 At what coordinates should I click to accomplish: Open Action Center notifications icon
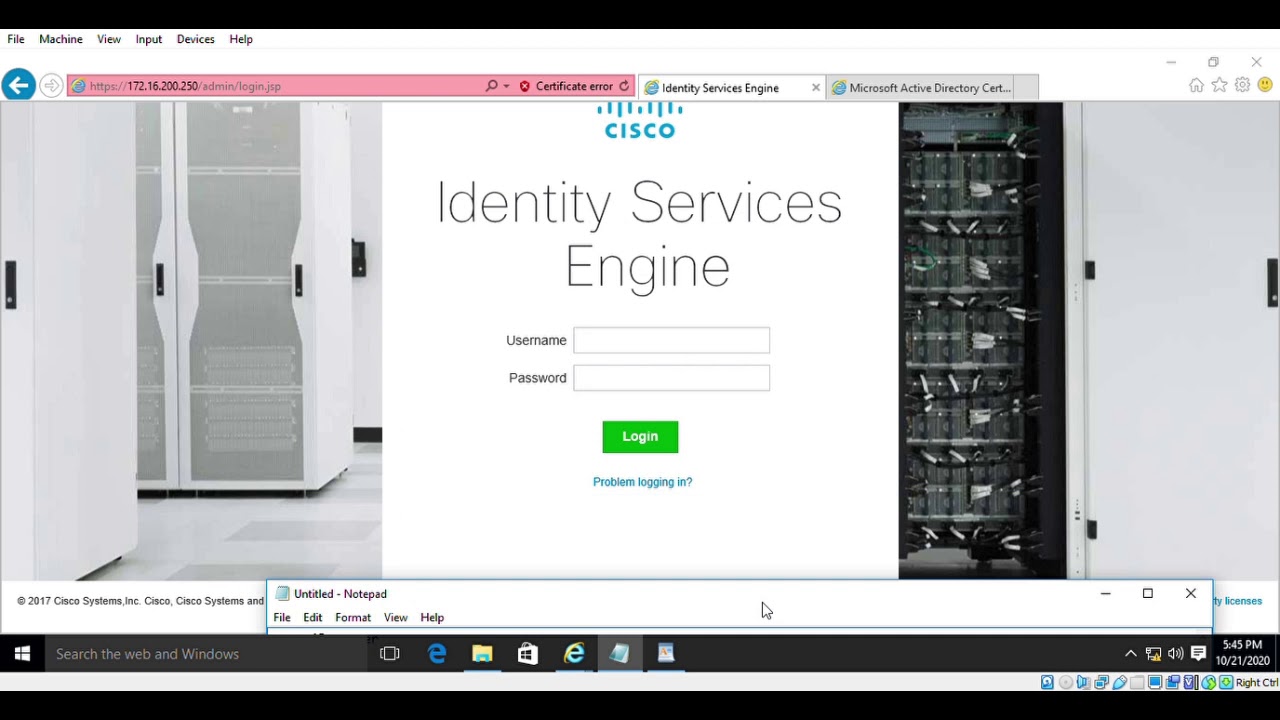click(x=1198, y=654)
